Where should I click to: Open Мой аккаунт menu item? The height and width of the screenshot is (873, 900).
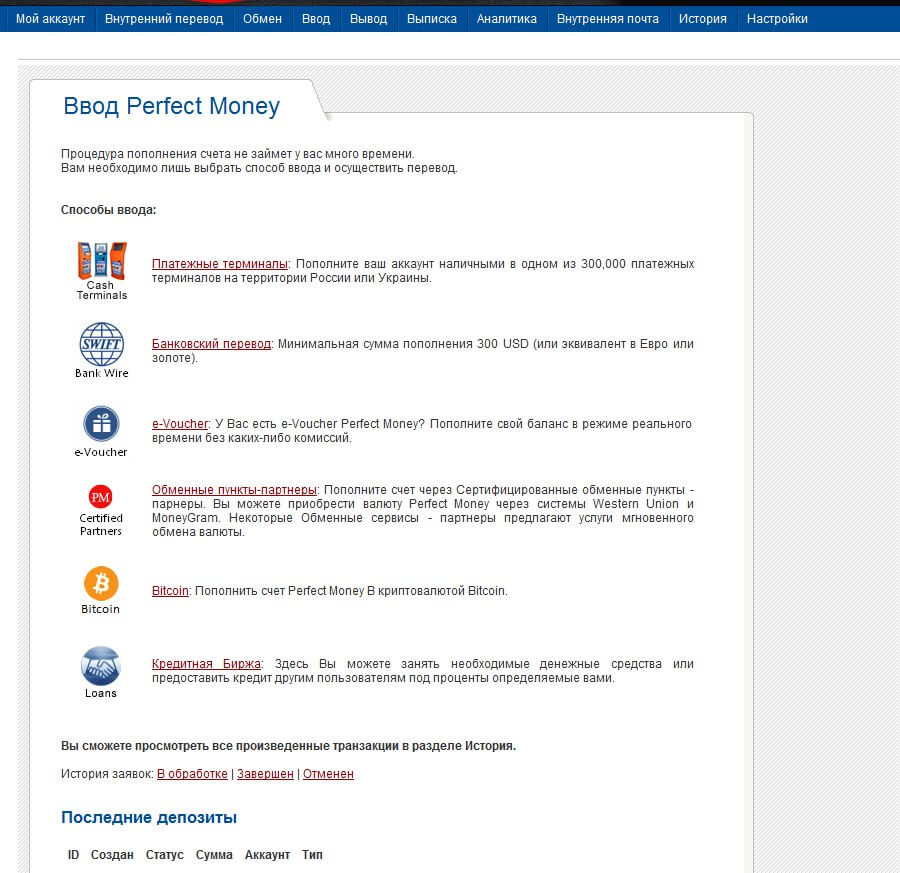click(51, 19)
